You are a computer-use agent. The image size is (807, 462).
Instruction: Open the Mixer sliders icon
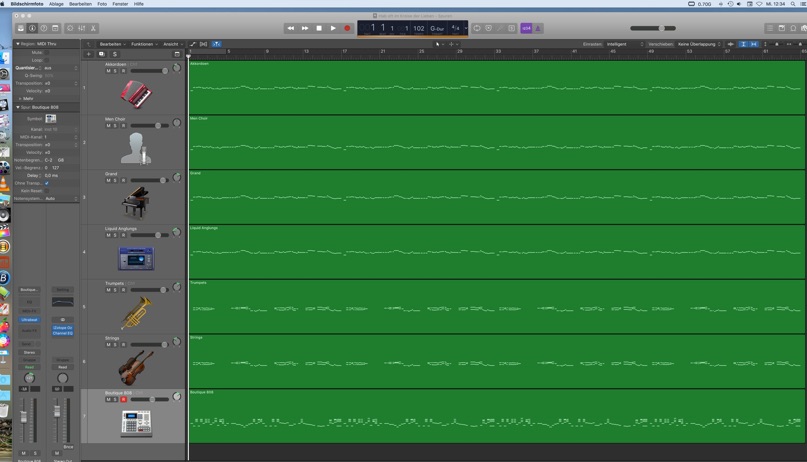click(x=81, y=28)
